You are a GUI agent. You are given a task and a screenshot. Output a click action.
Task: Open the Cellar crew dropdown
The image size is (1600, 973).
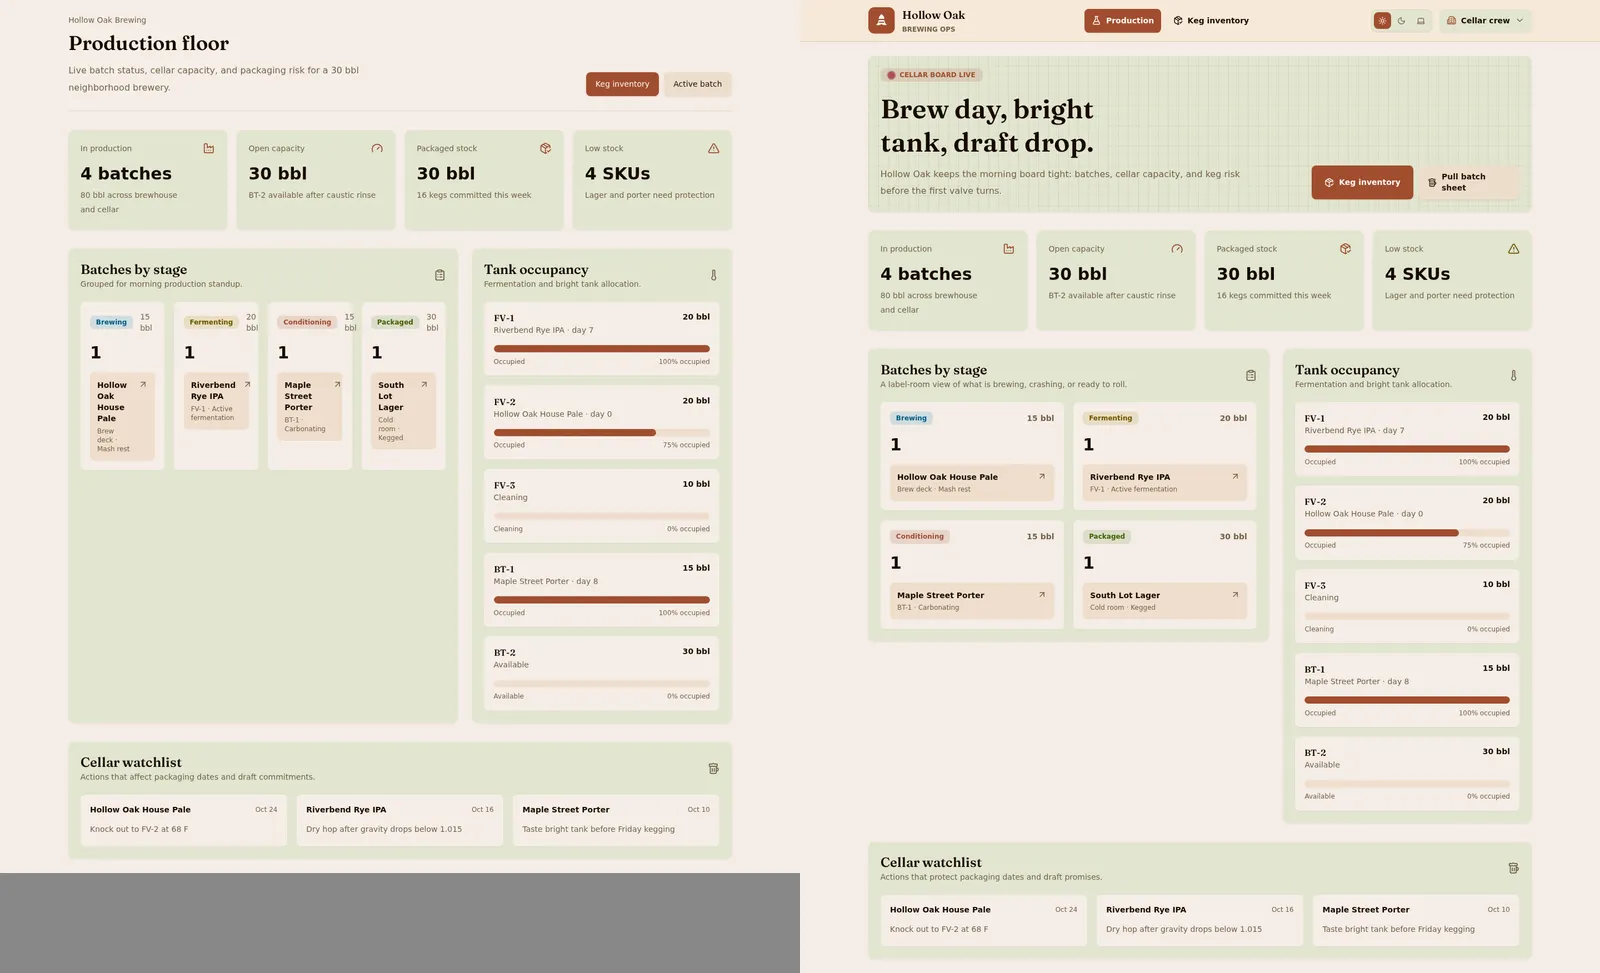tap(1485, 20)
